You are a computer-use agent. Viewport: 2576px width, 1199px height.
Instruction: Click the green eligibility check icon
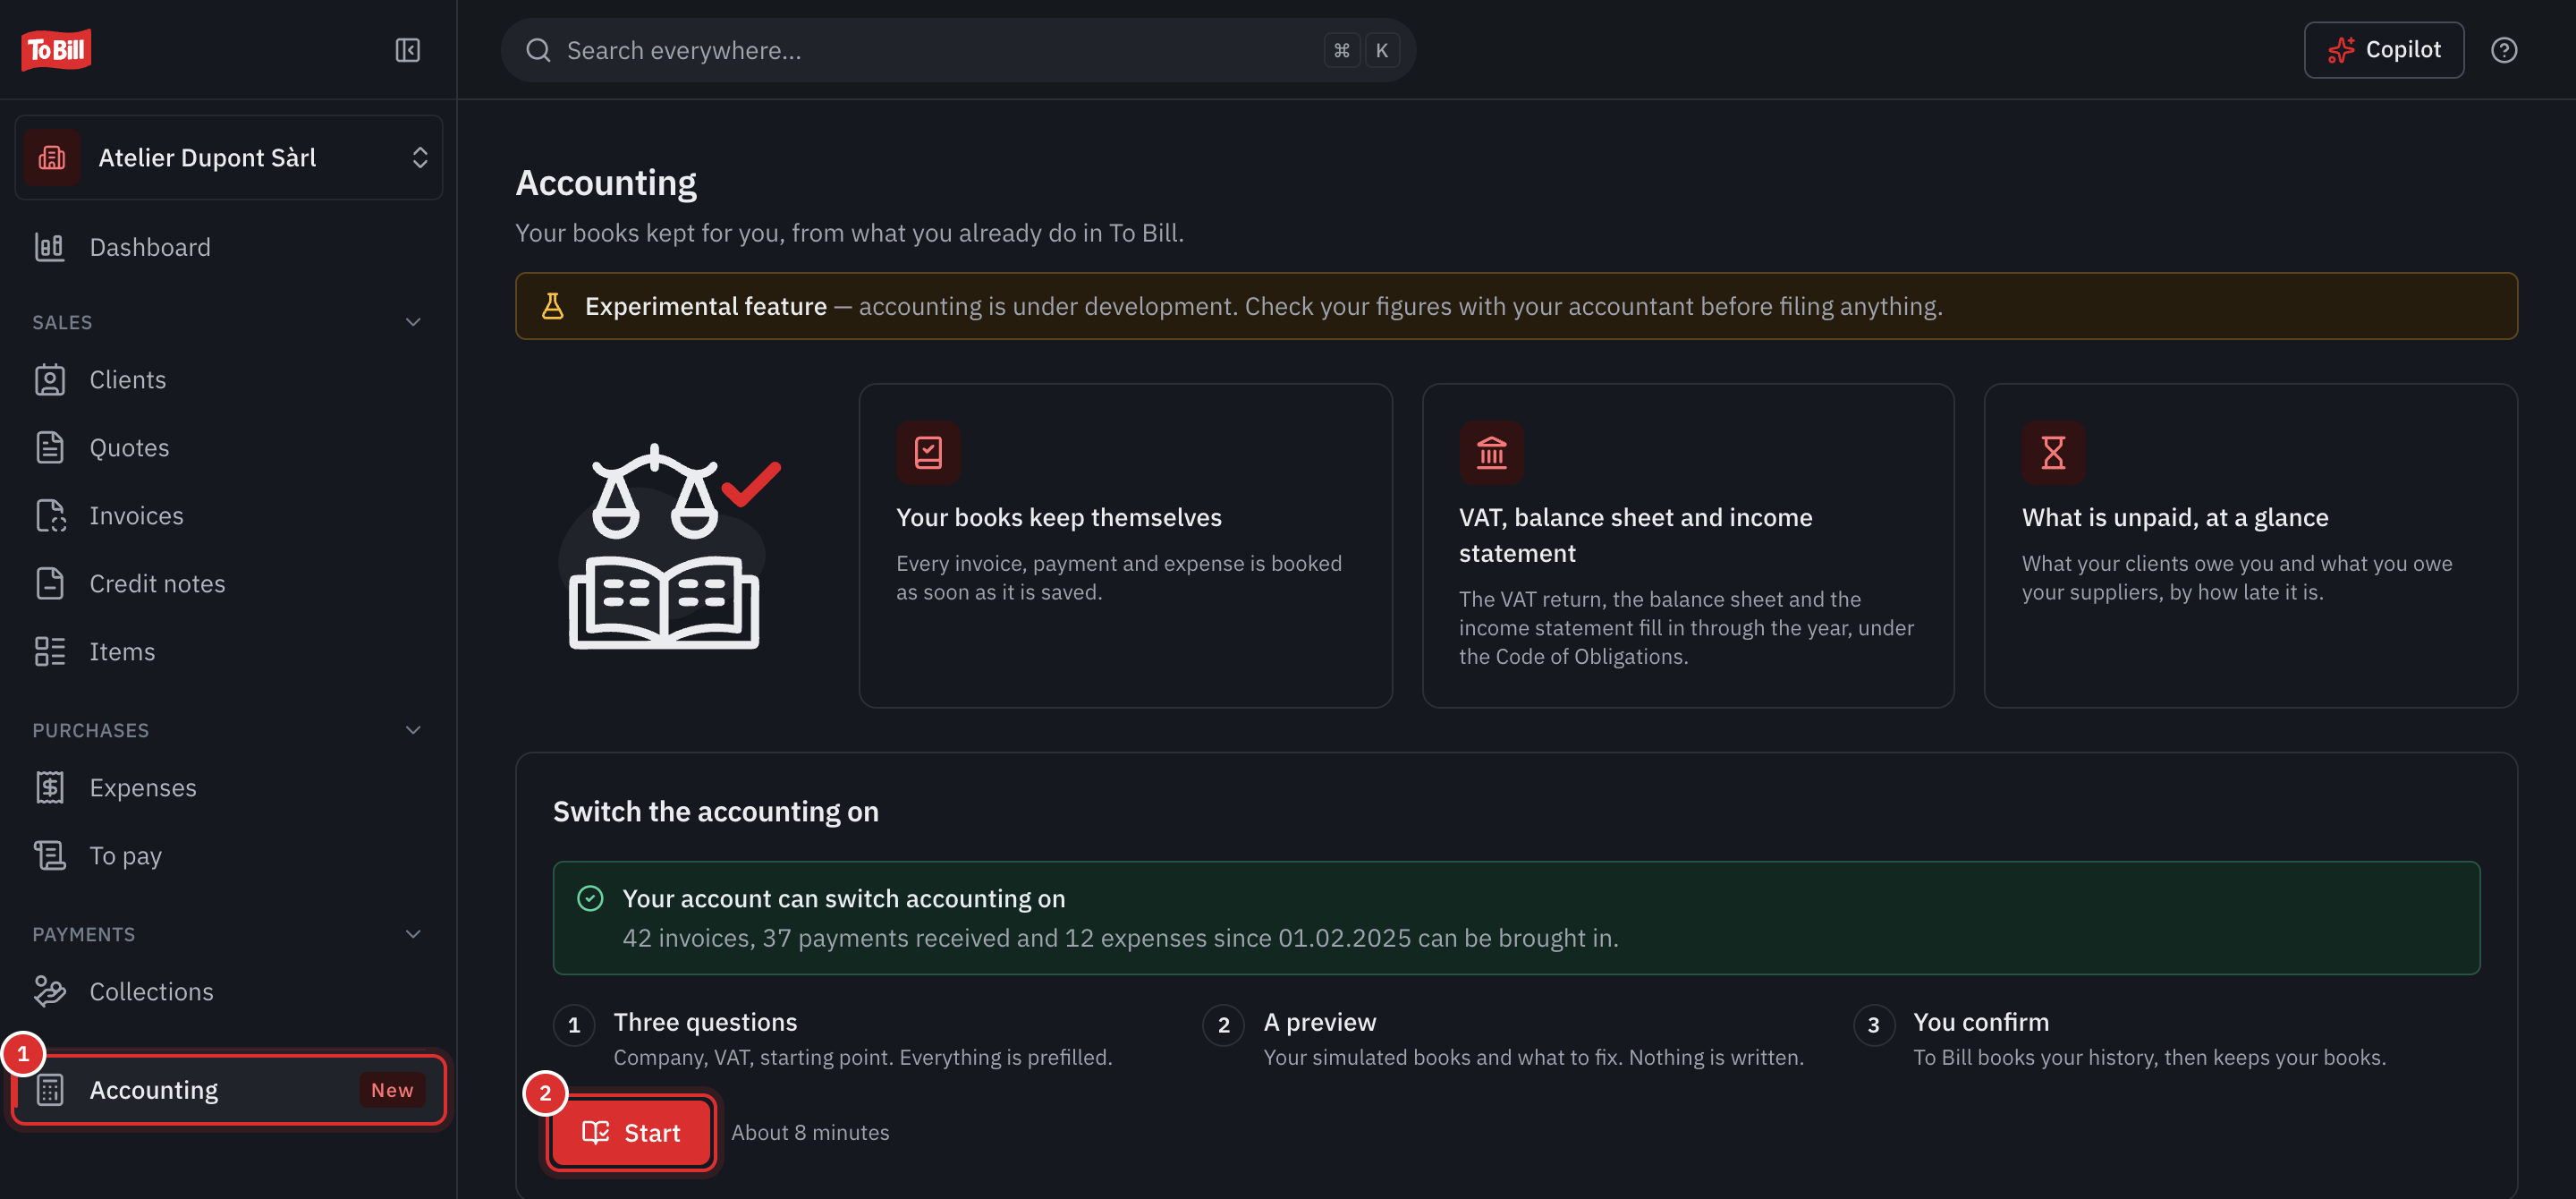click(x=590, y=898)
